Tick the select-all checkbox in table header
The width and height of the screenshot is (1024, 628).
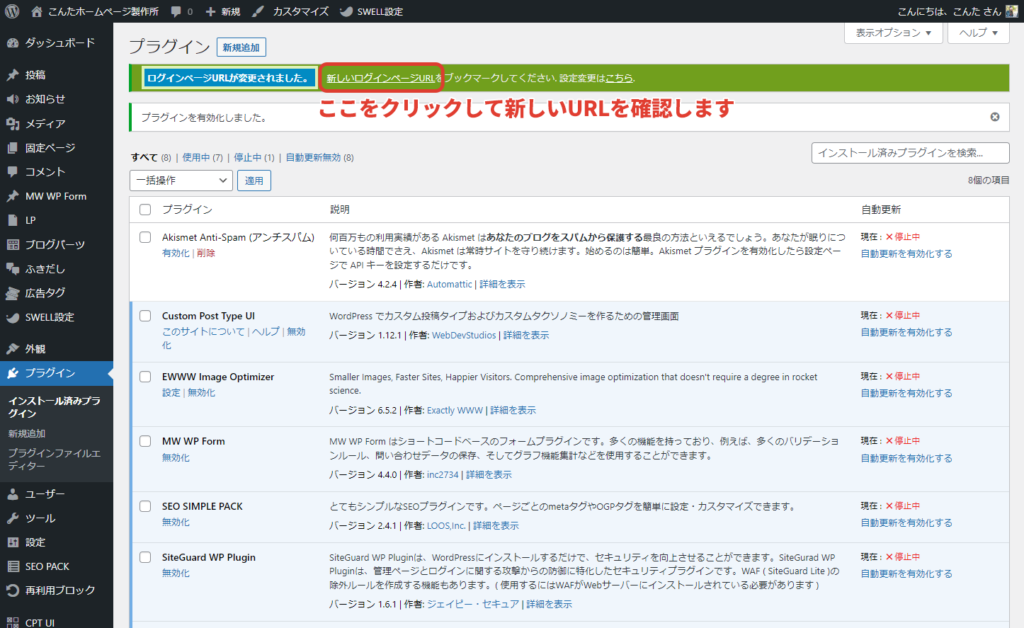pos(145,210)
